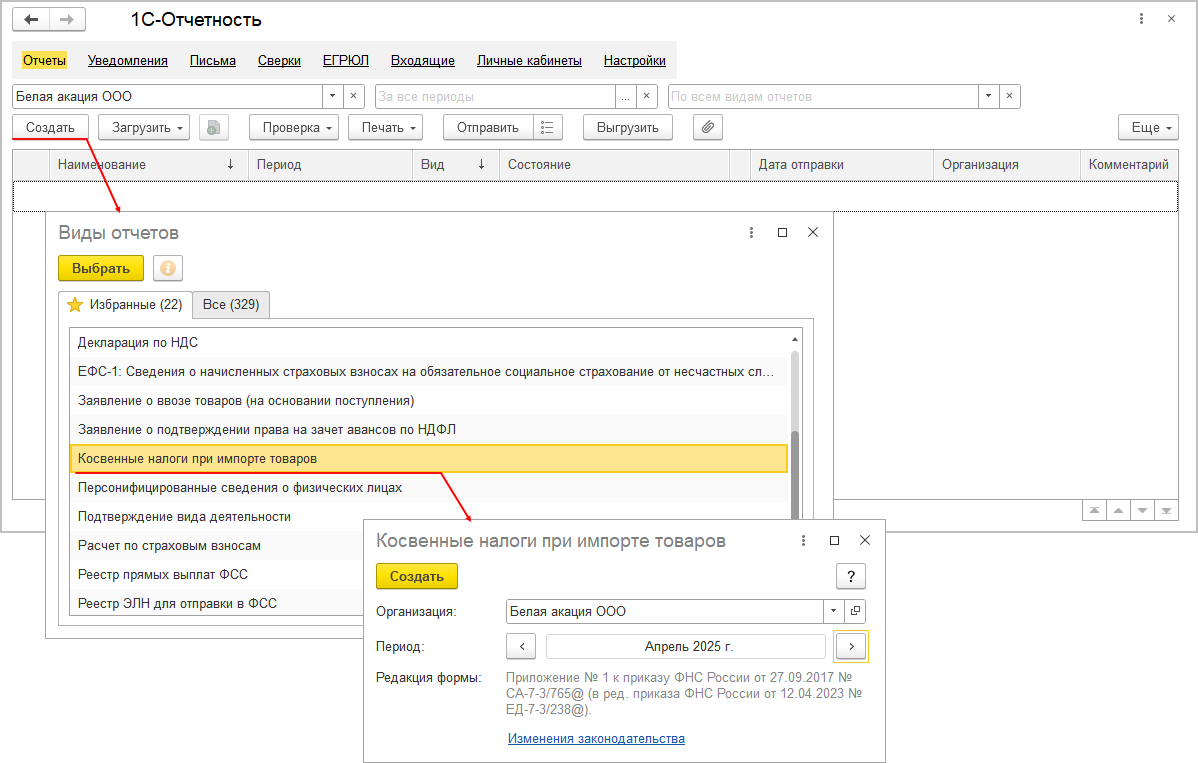The width and height of the screenshot is (1198, 763).
Task: Open the Уведомления section
Action: point(128,60)
